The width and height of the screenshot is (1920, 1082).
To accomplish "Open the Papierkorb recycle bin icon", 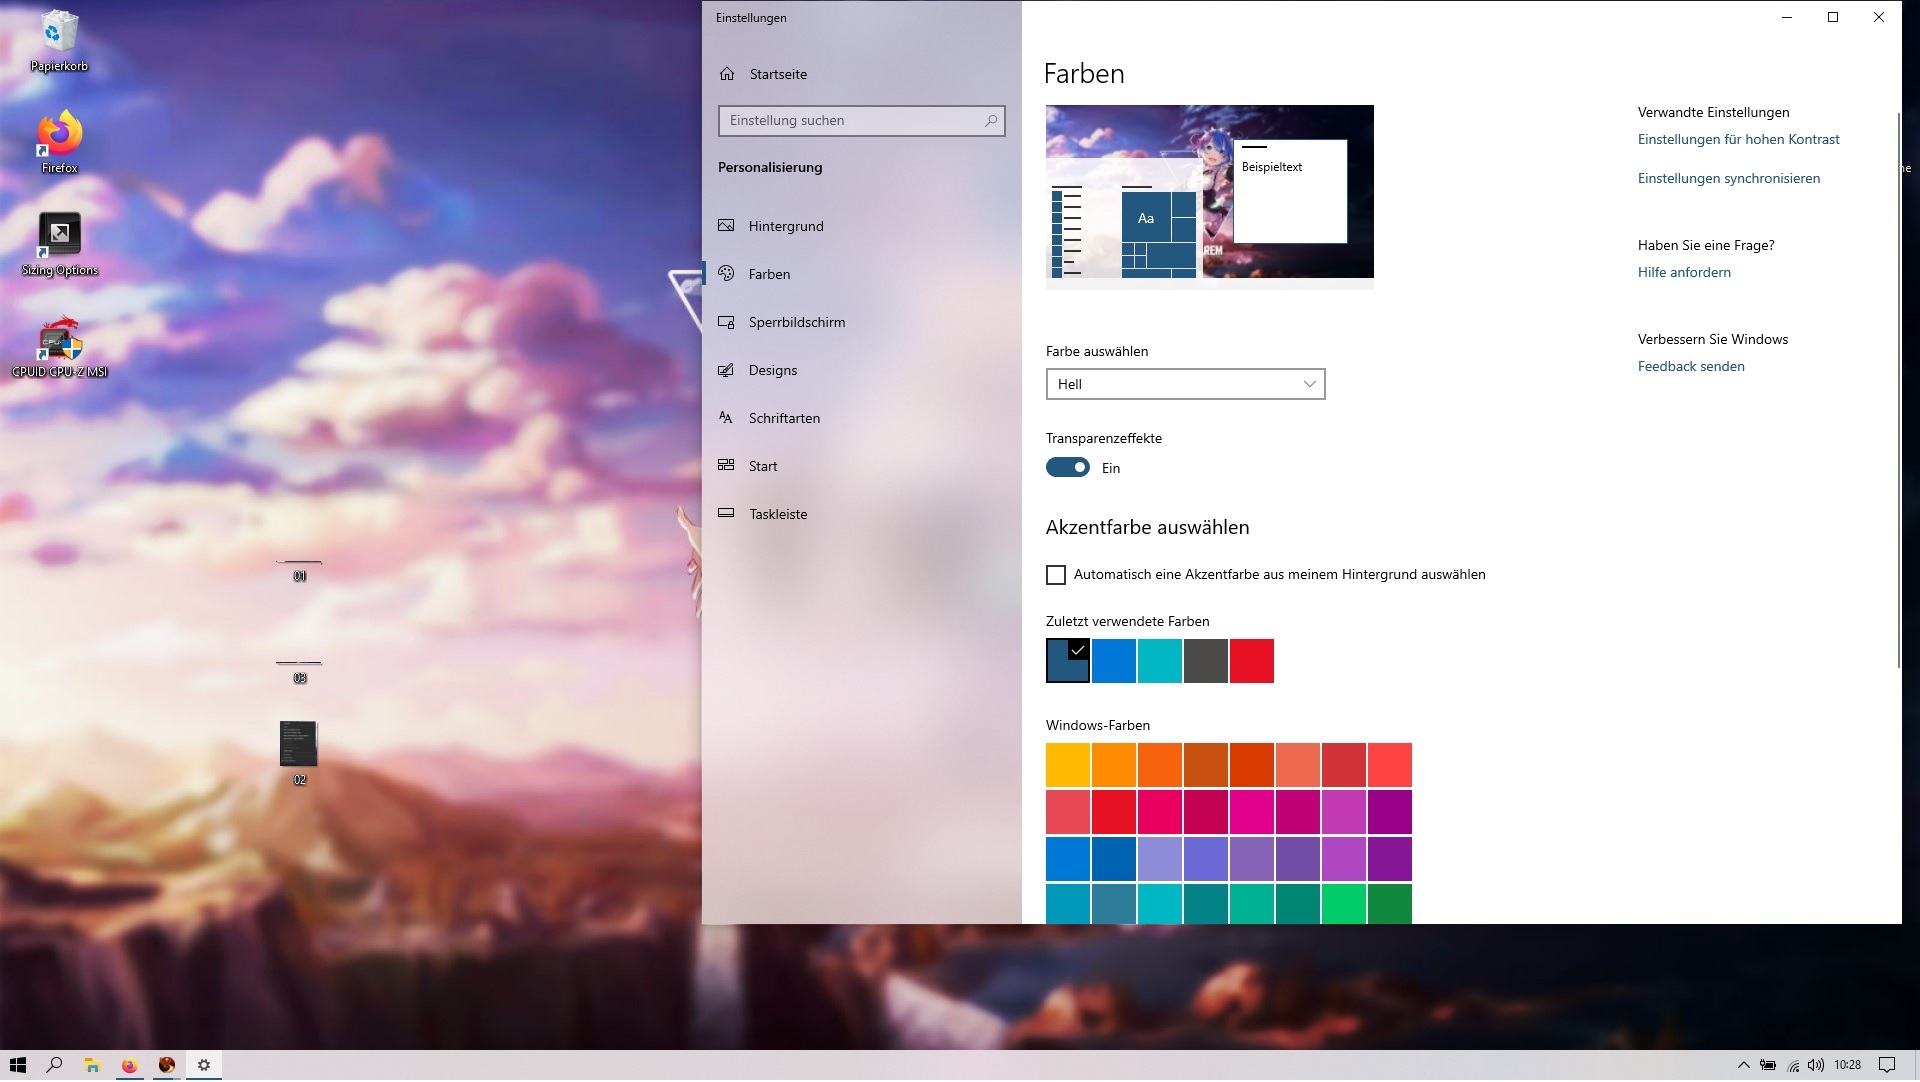I will [59, 40].
